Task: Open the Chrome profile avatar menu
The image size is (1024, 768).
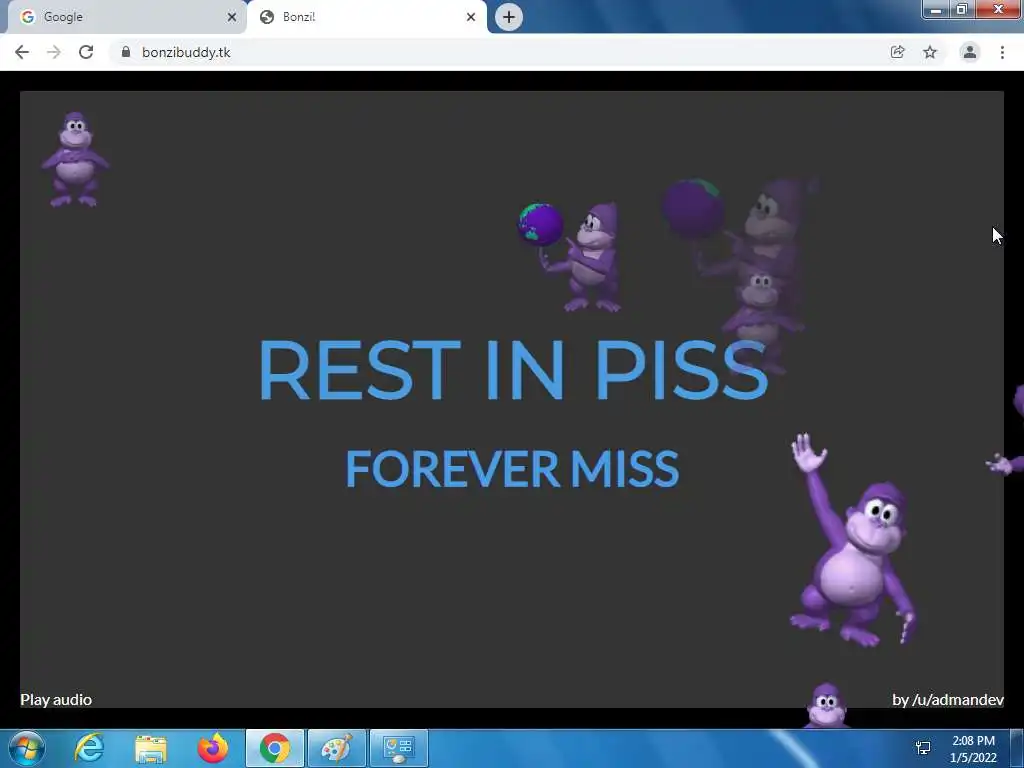Action: coord(970,52)
